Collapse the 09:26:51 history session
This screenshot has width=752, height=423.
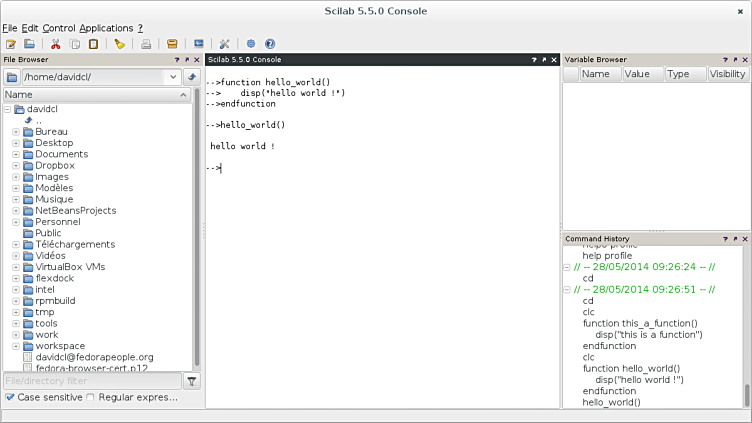coord(568,289)
